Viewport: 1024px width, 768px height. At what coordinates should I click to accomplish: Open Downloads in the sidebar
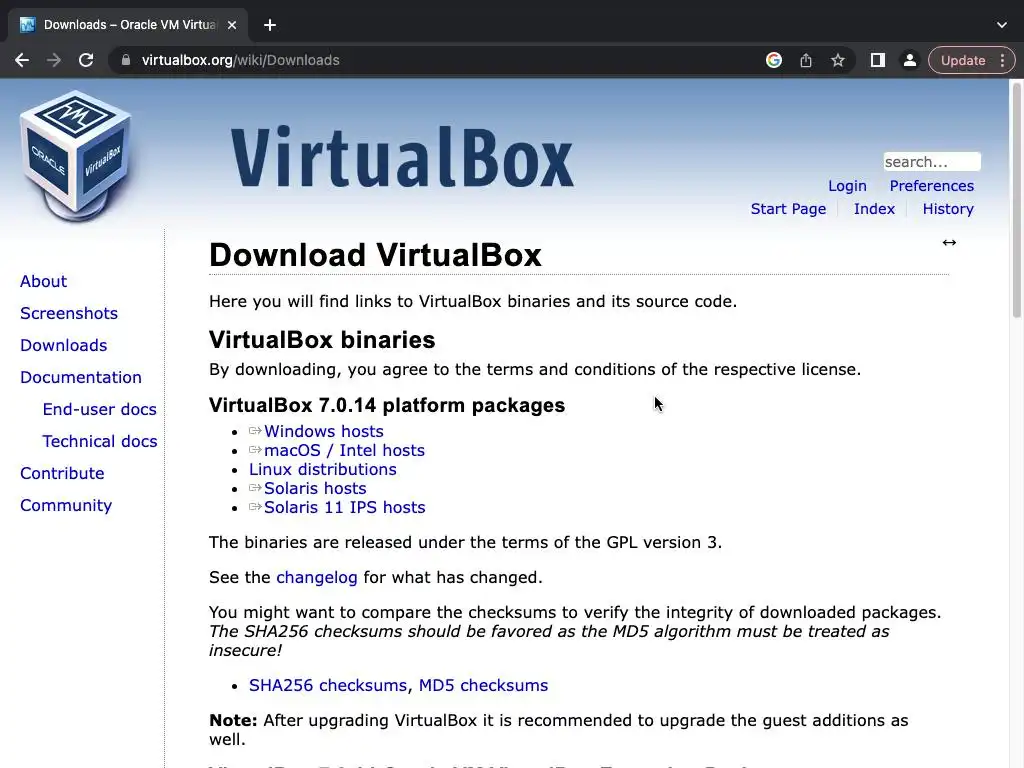(63, 345)
